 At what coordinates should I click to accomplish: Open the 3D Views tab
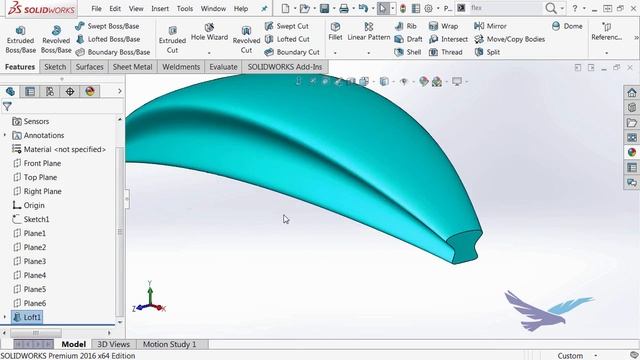point(113,344)
